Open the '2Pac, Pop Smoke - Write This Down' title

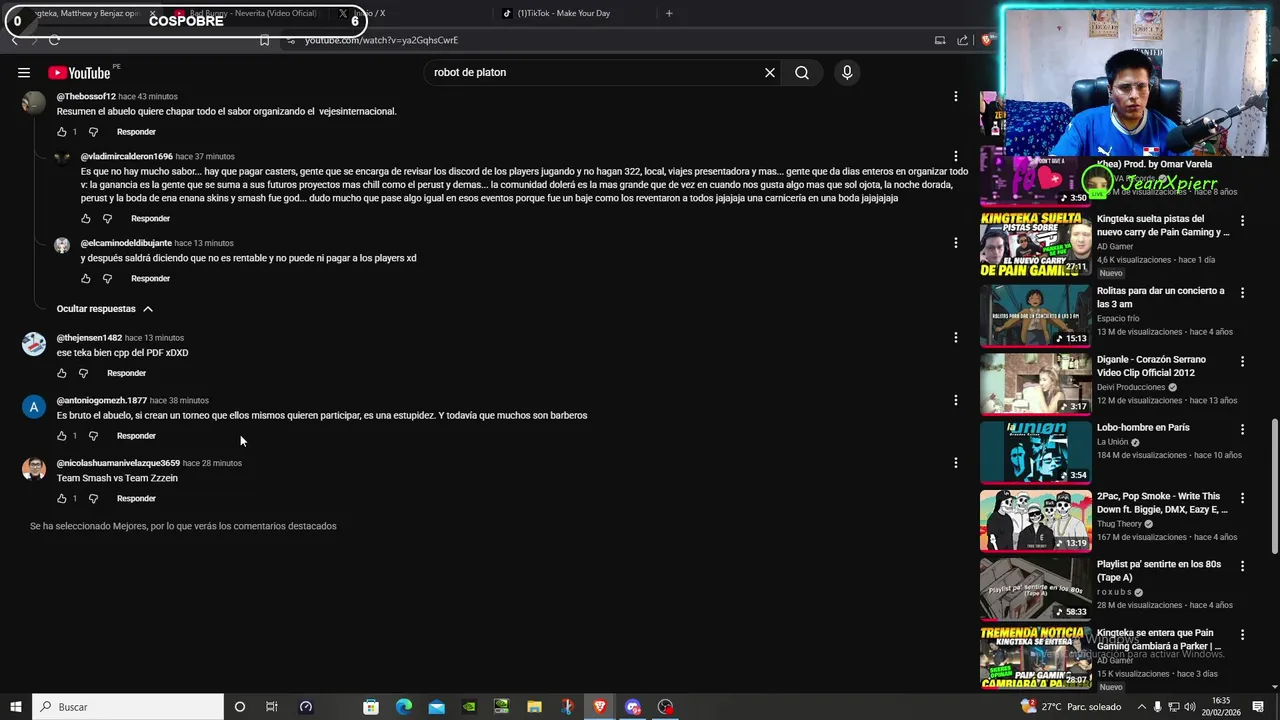coord(1162,503)
